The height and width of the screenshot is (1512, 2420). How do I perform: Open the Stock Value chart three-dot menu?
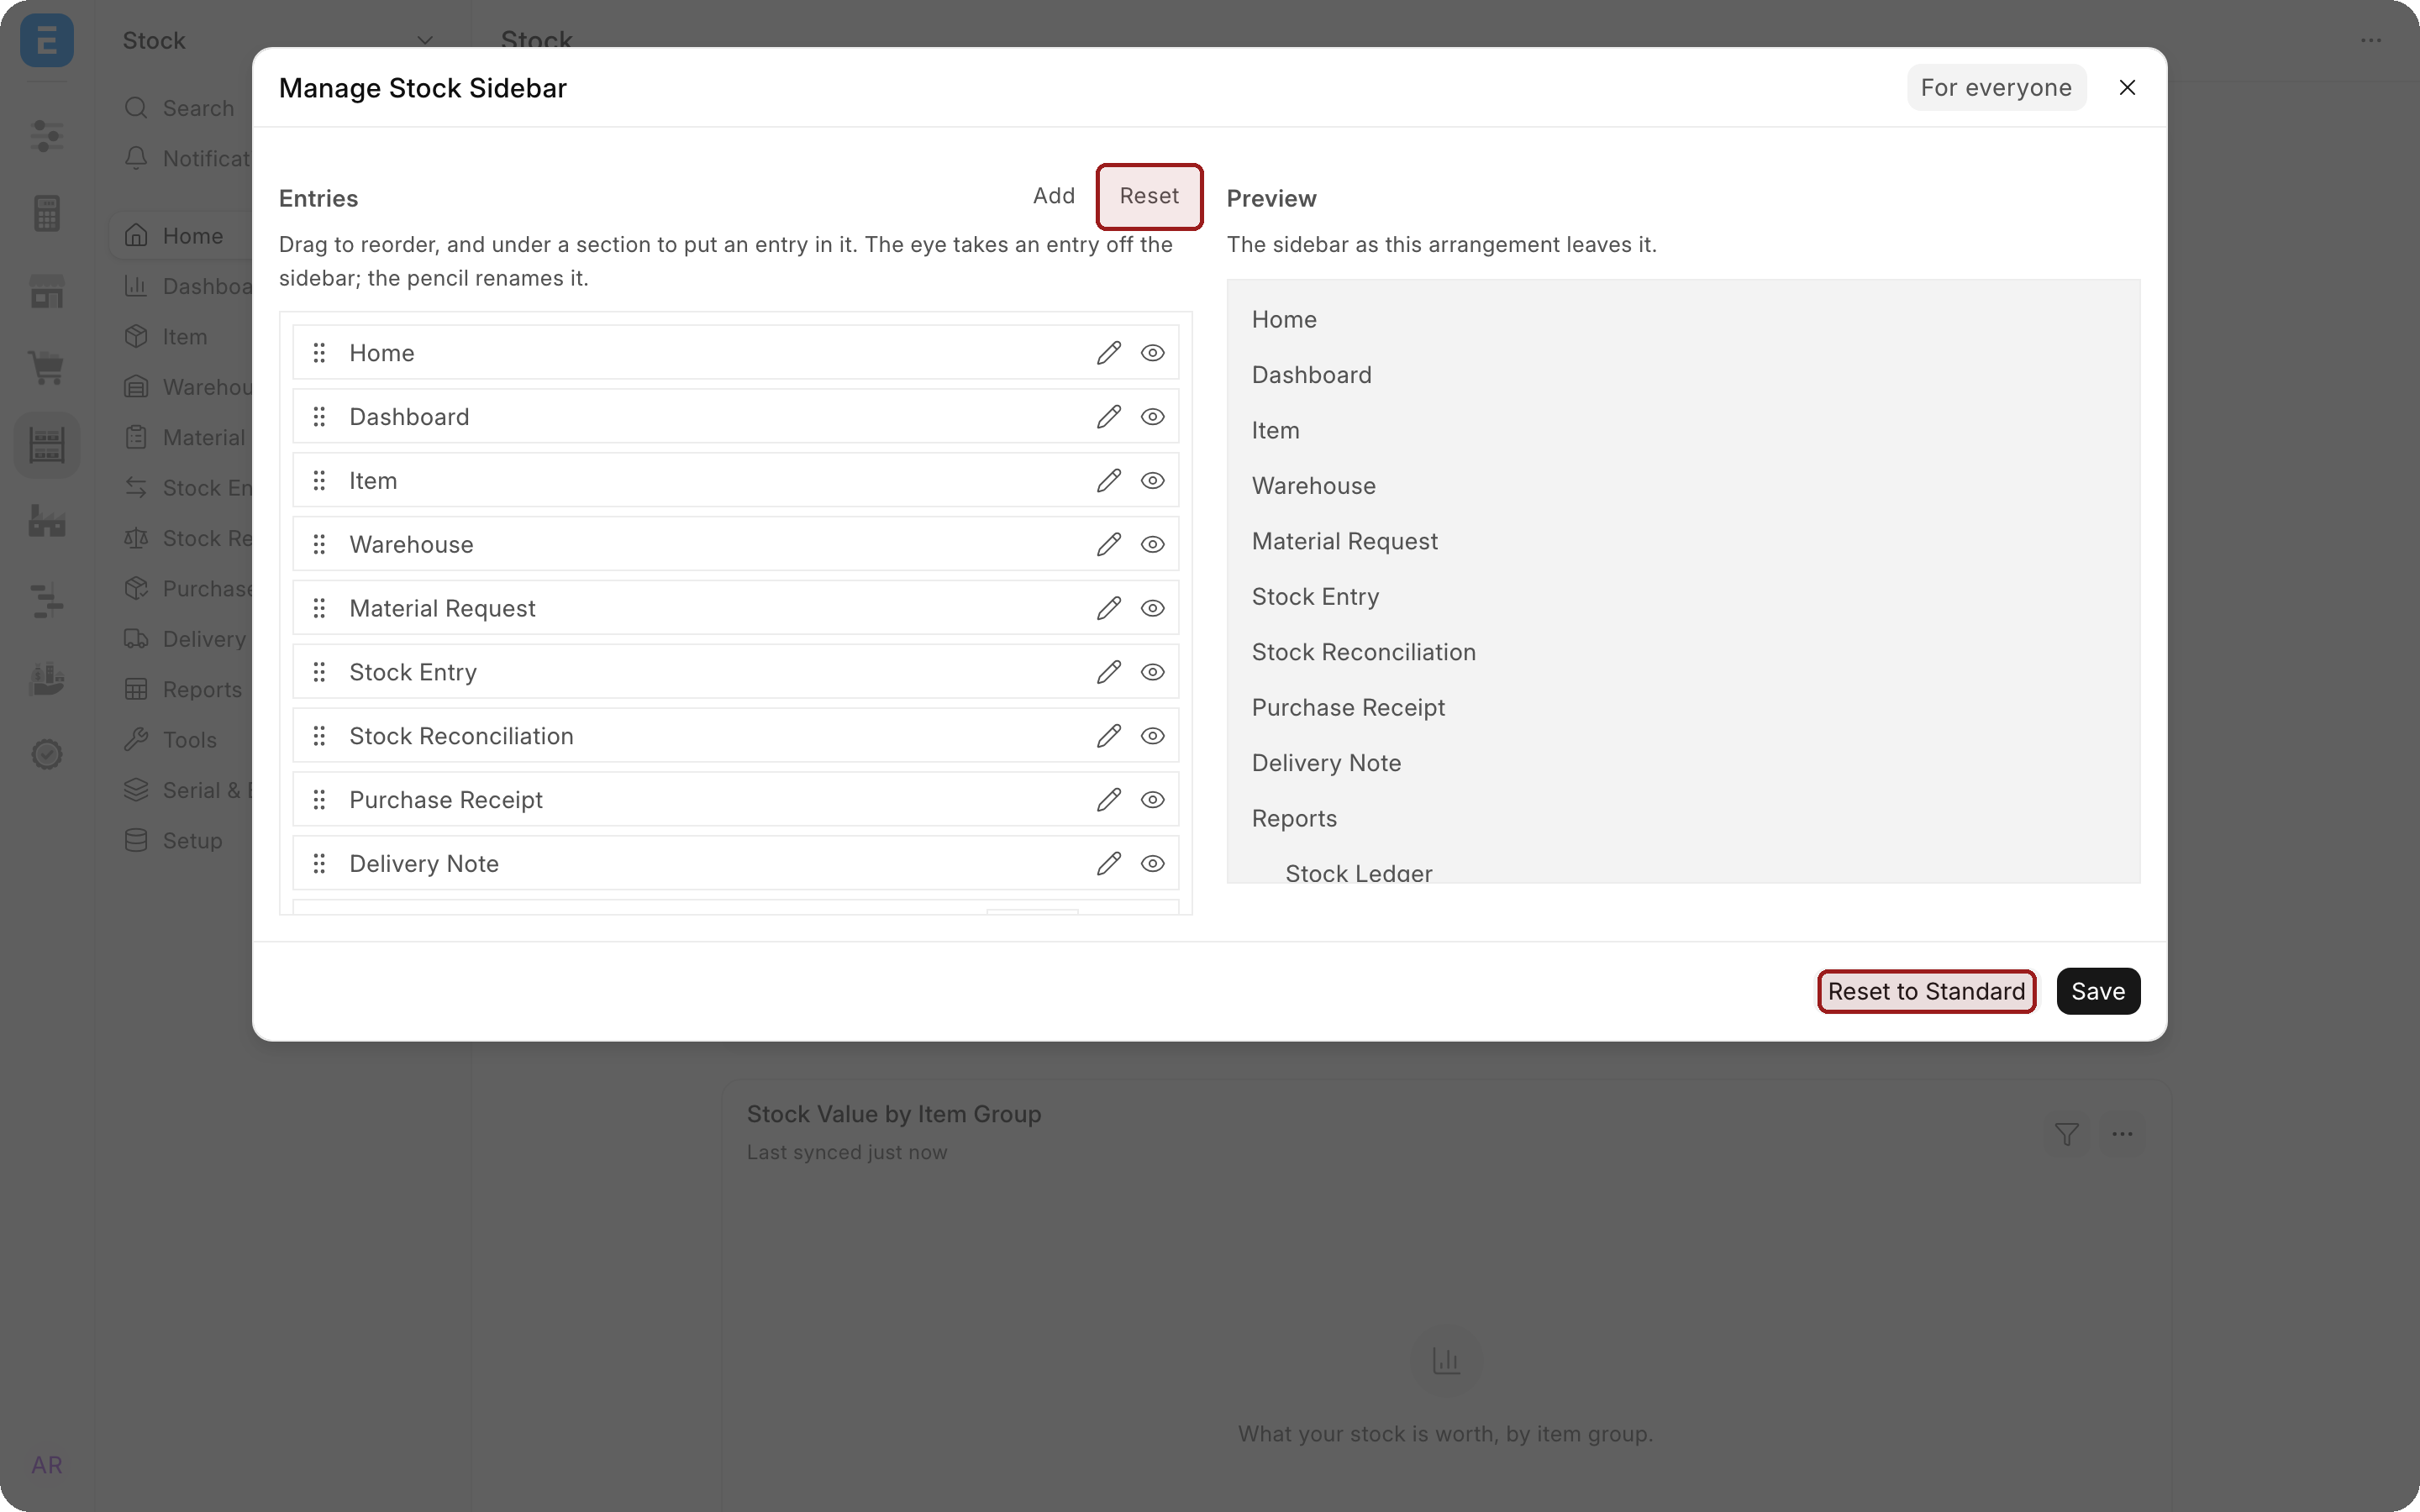point(2122,1134)
